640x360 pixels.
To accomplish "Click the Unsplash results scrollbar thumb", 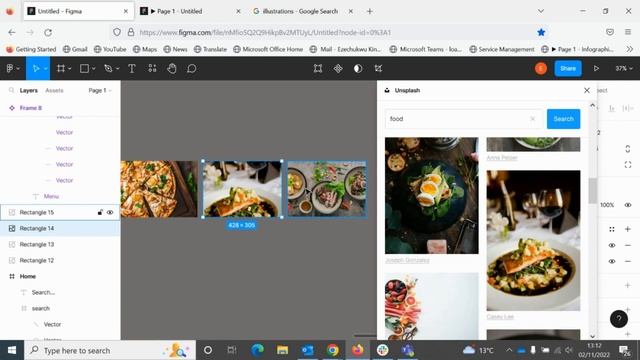I will [592, 190].
